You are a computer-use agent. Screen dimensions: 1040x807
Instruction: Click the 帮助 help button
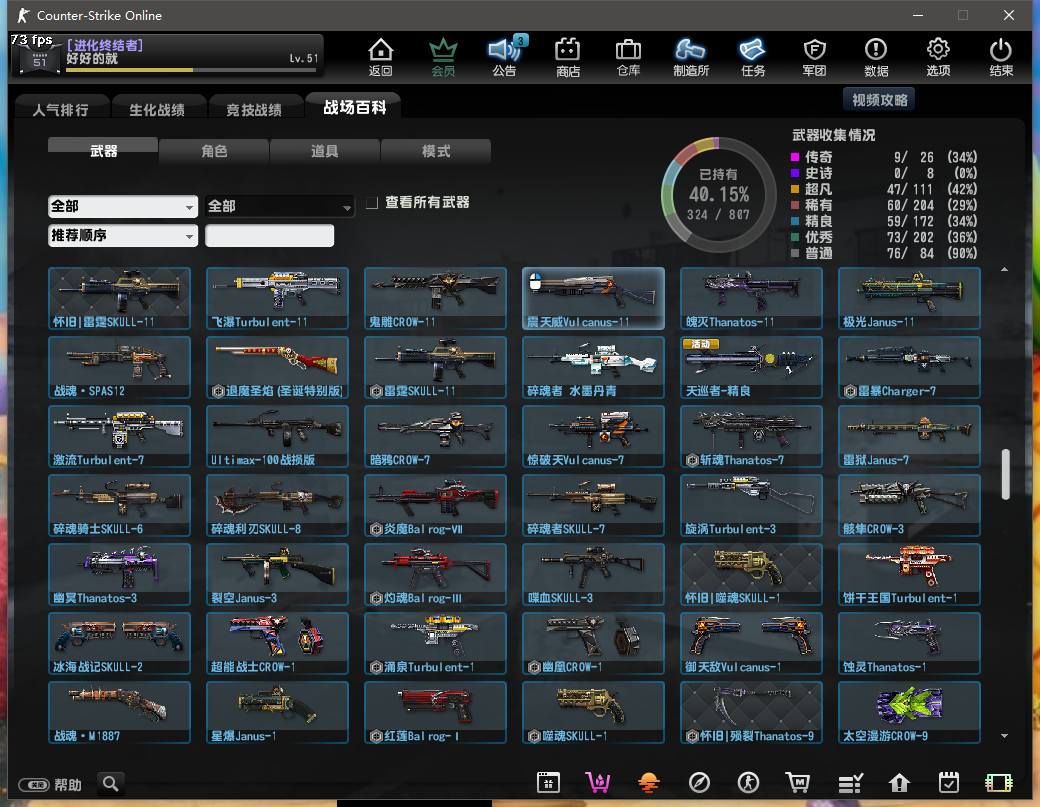point(55,785)
